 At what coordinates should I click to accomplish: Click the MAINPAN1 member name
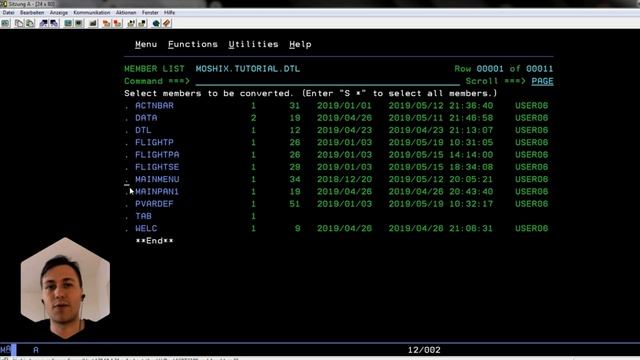point(157,191)
